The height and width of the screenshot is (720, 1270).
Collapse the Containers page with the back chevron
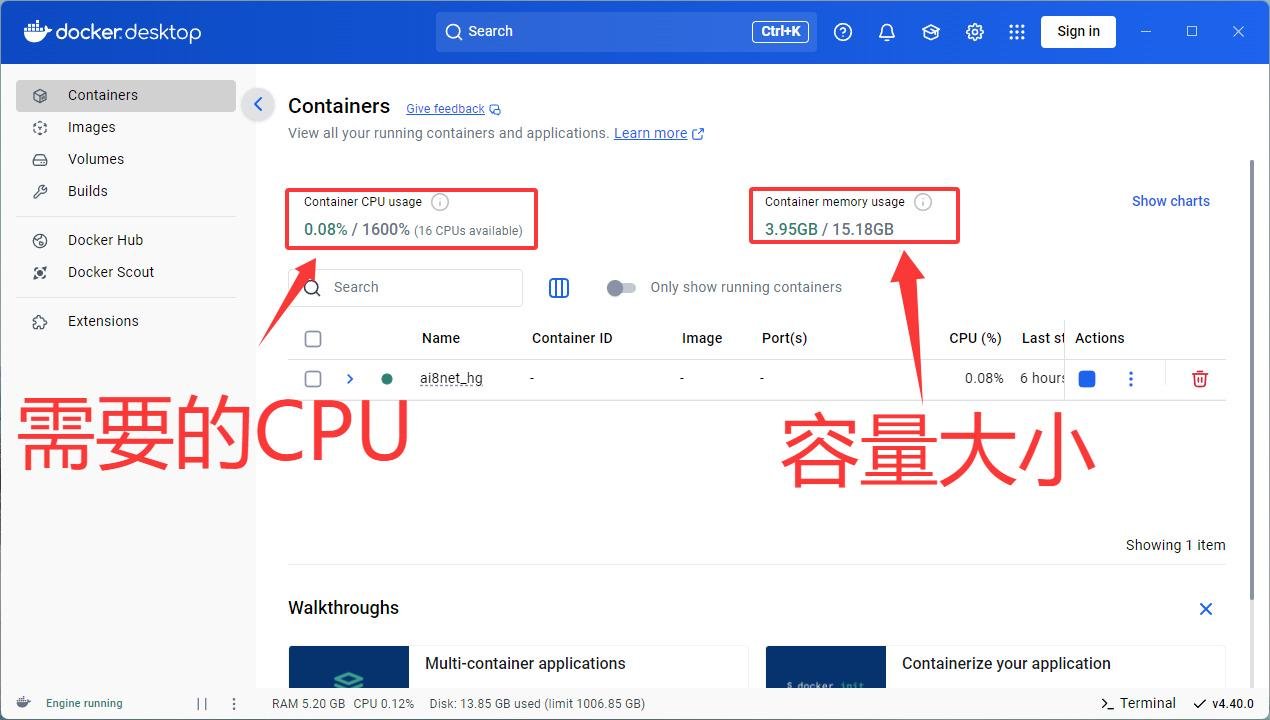point(258,104)
